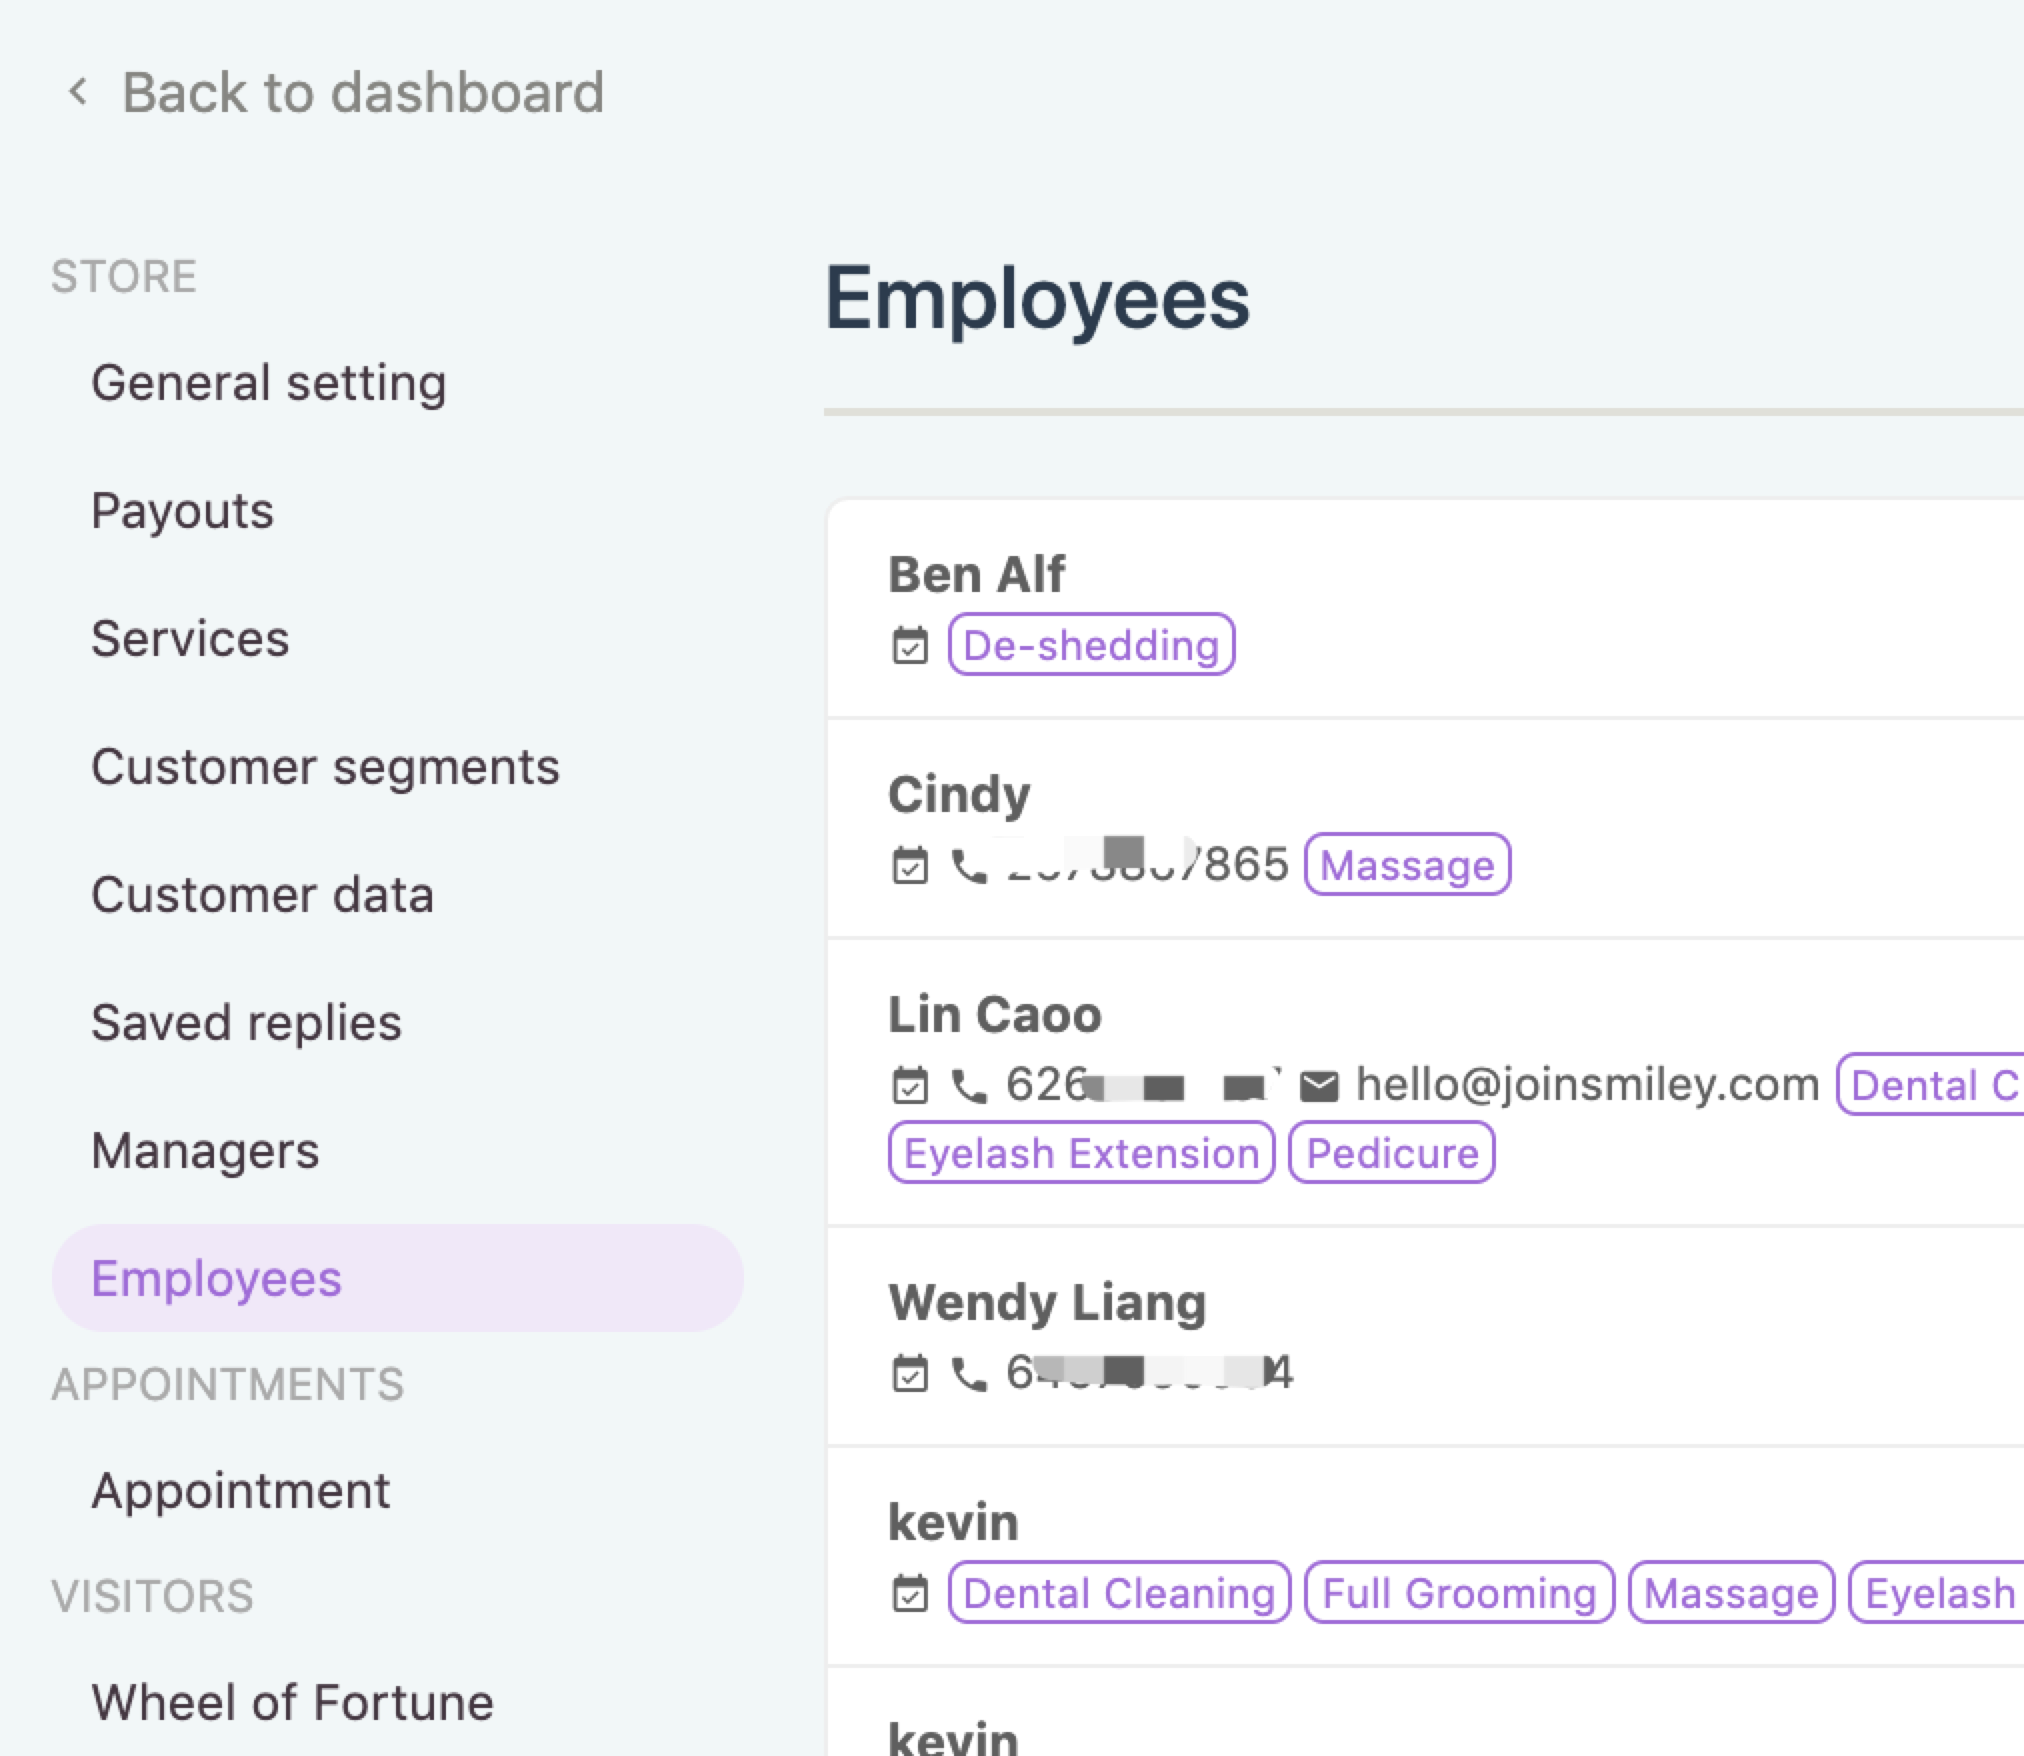
Task: Select the Lin Caoo employee name
Action: click(995, 1015)
